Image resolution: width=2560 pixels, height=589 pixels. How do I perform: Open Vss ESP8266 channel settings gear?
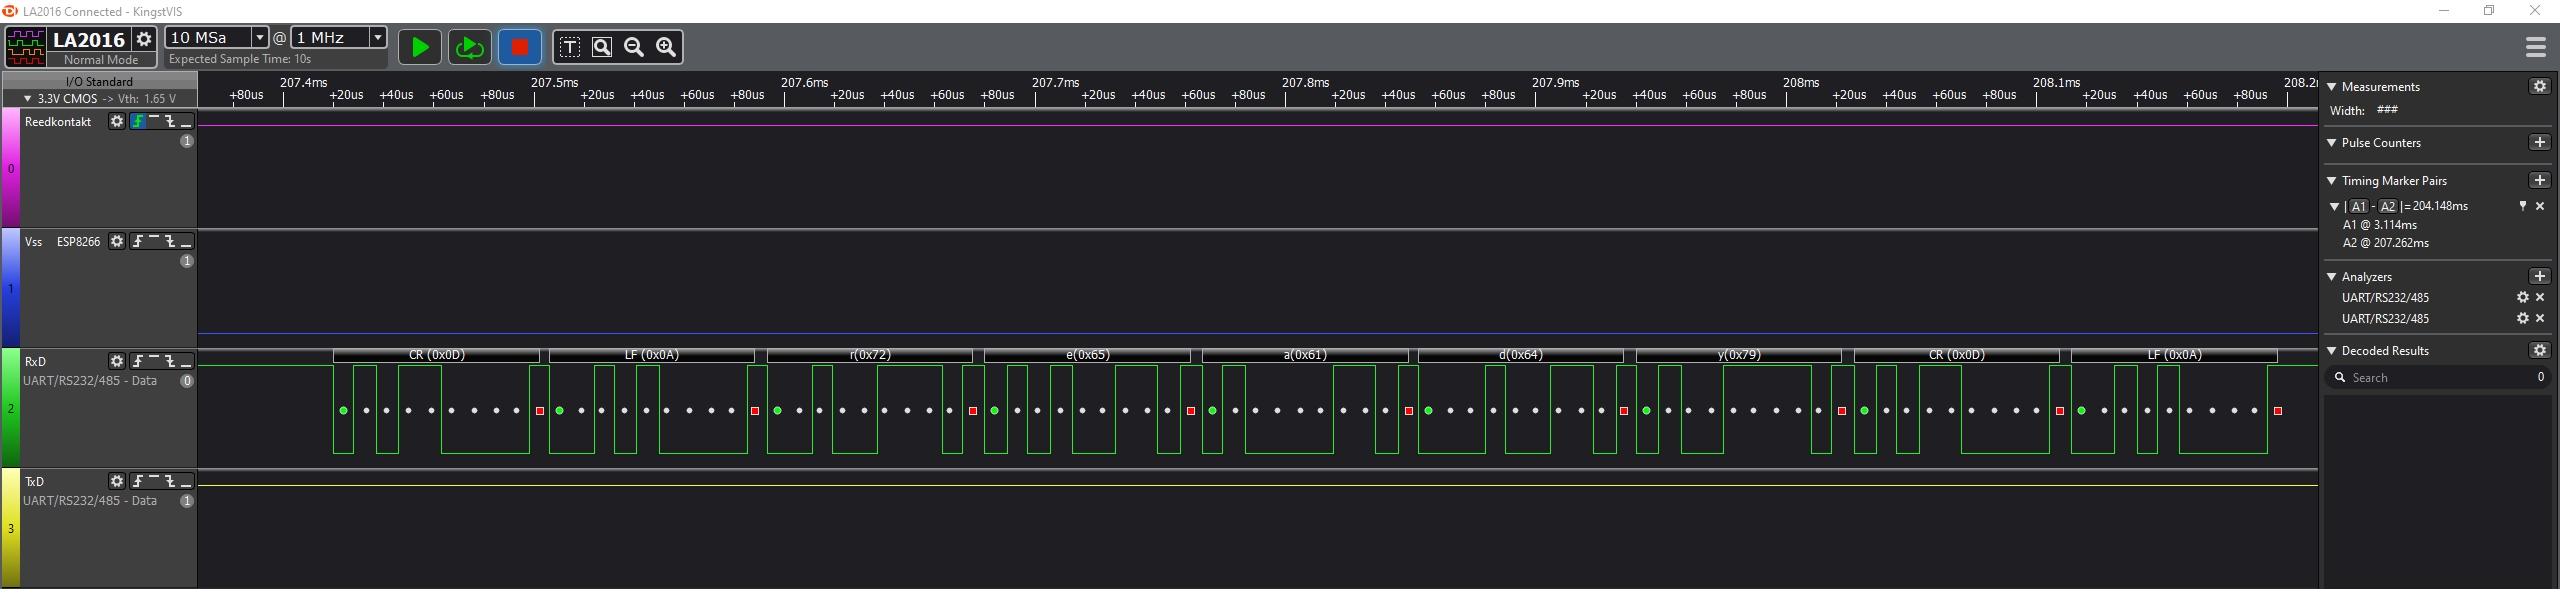[x=117, y=241]
